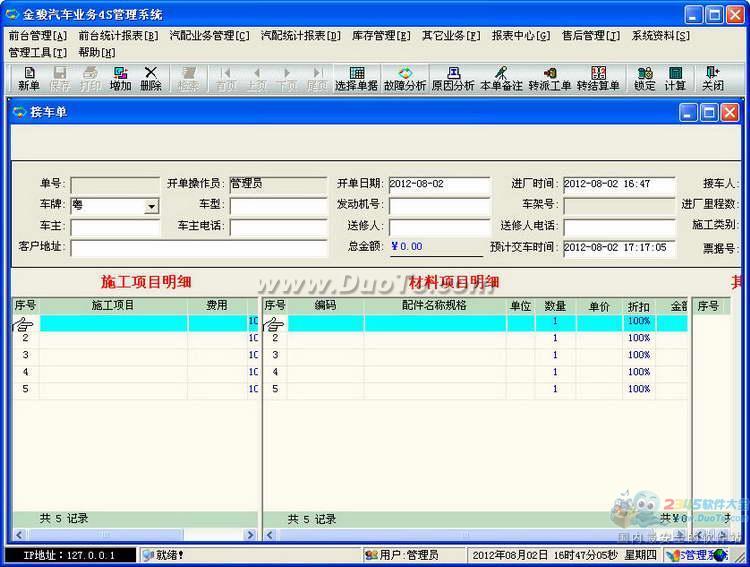Open 其它业务[F] menu
750x567 pixels.
click(451, 35)
